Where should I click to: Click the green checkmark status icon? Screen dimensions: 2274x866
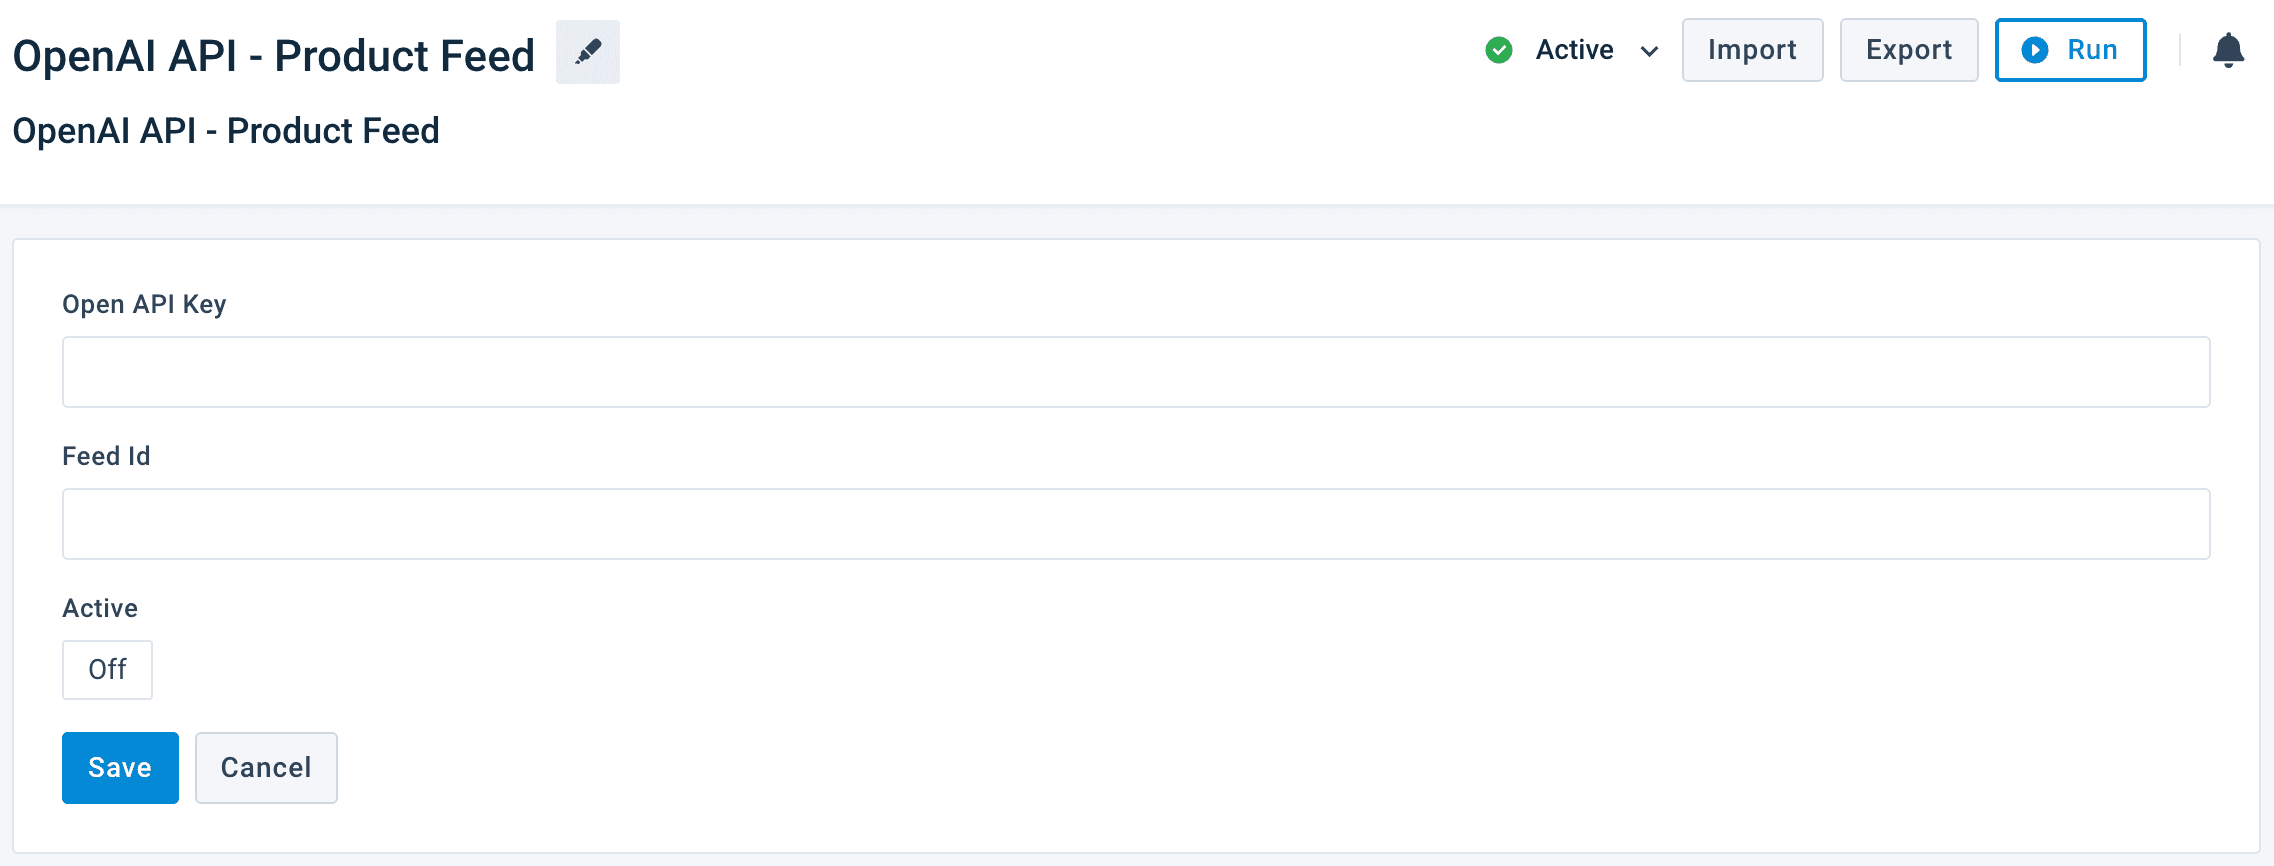click(x=1498, y=50)
